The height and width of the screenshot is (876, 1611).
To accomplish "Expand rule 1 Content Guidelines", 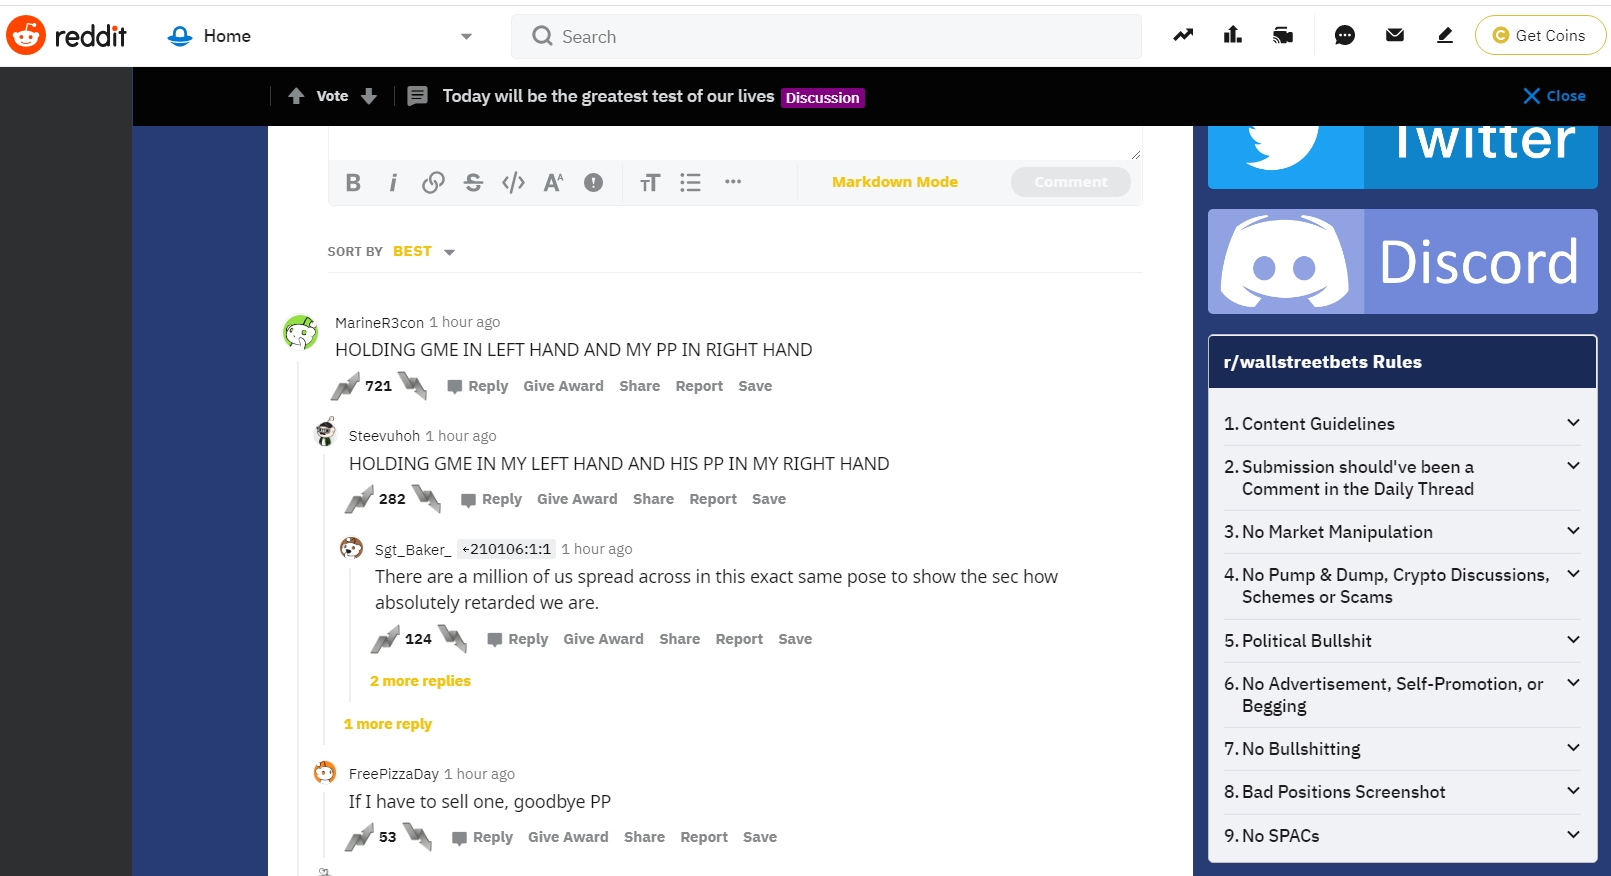I will pos(1402,423).
